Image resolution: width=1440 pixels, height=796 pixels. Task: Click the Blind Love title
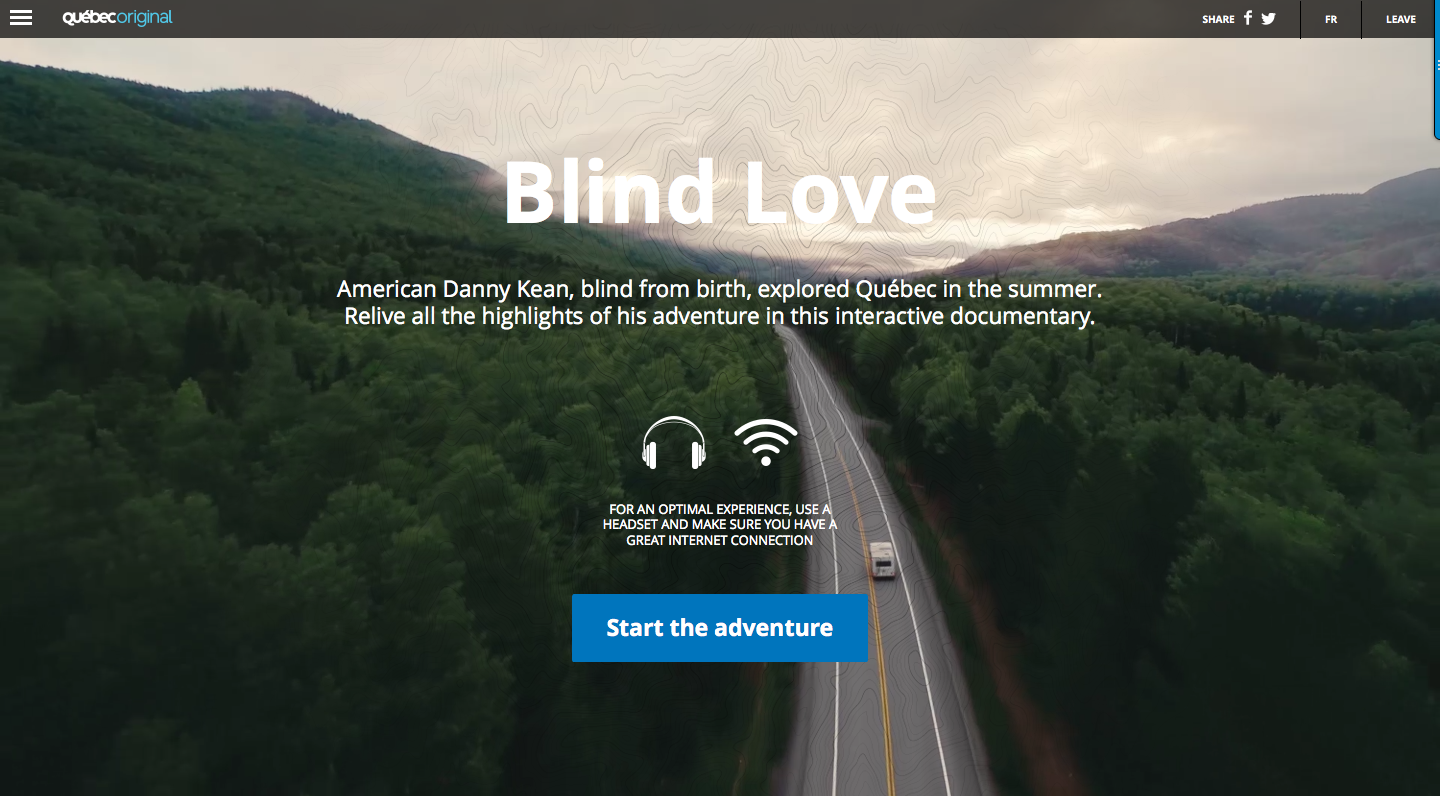[719, 193]
